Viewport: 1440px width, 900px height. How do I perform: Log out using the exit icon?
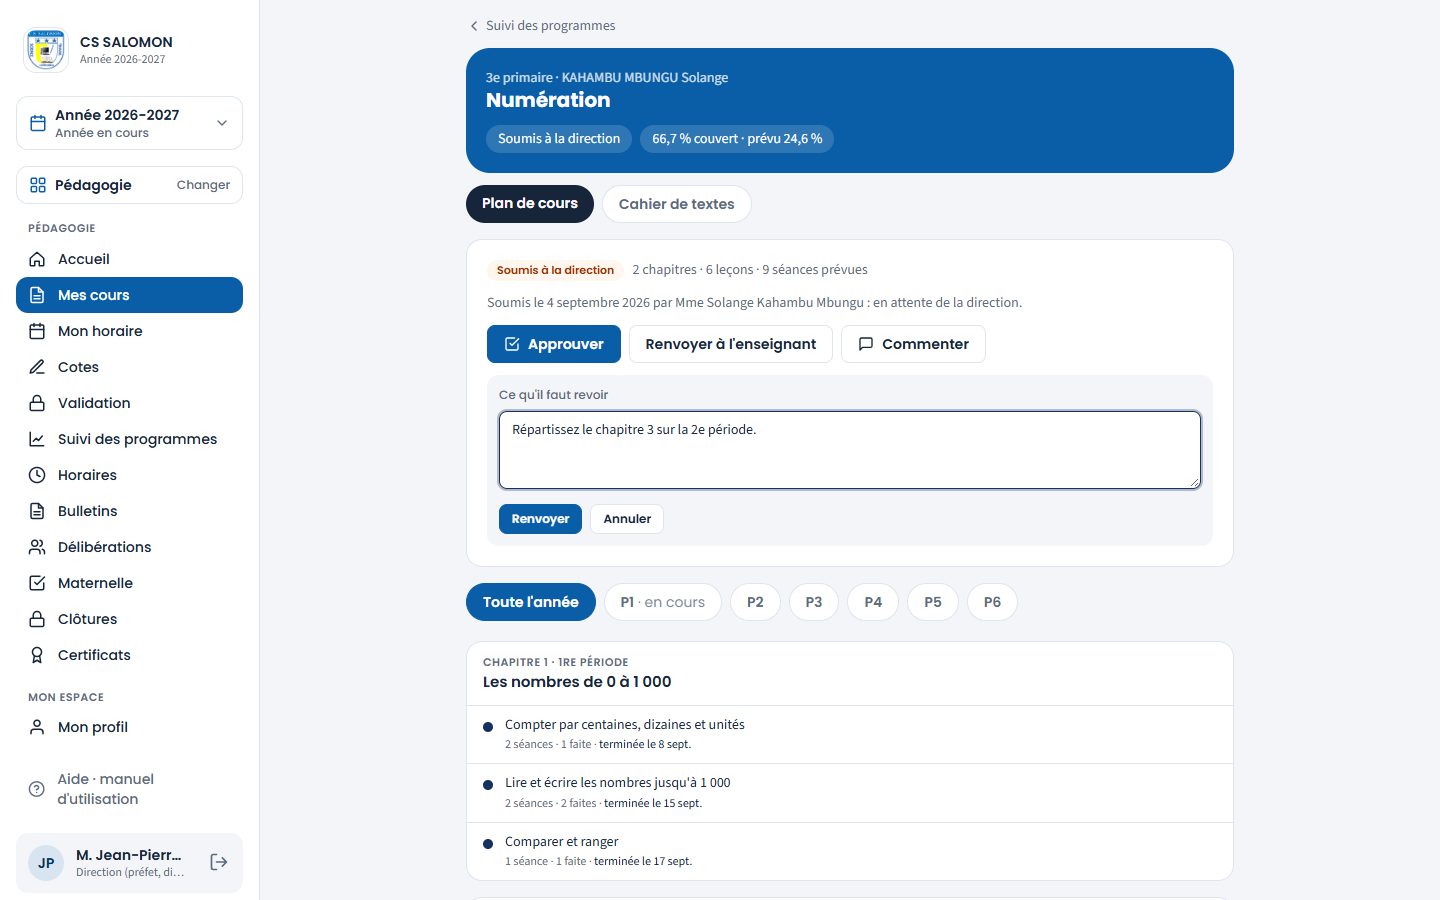click(219, 862)
